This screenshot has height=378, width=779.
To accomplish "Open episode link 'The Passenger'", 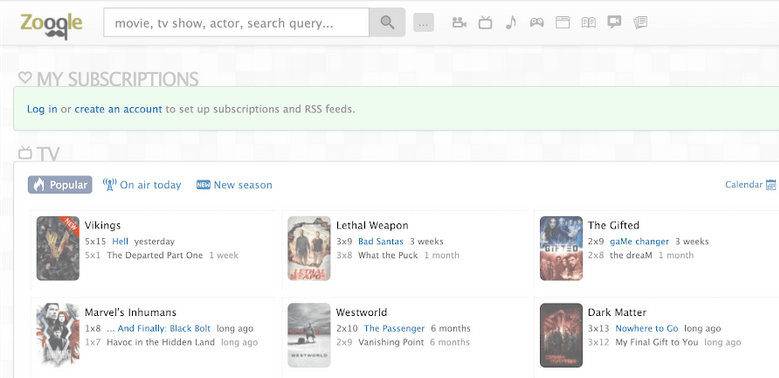I will [394, 329].
